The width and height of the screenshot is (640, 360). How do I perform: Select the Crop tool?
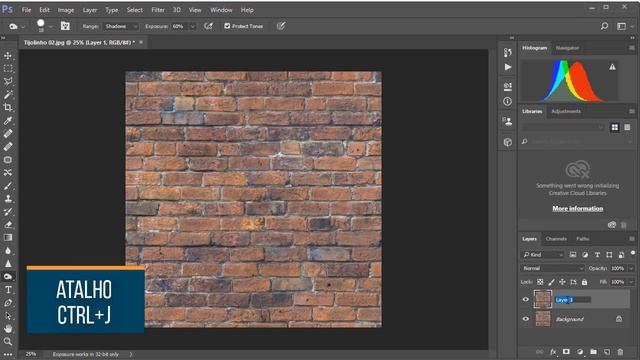click(x=8, y=107)
